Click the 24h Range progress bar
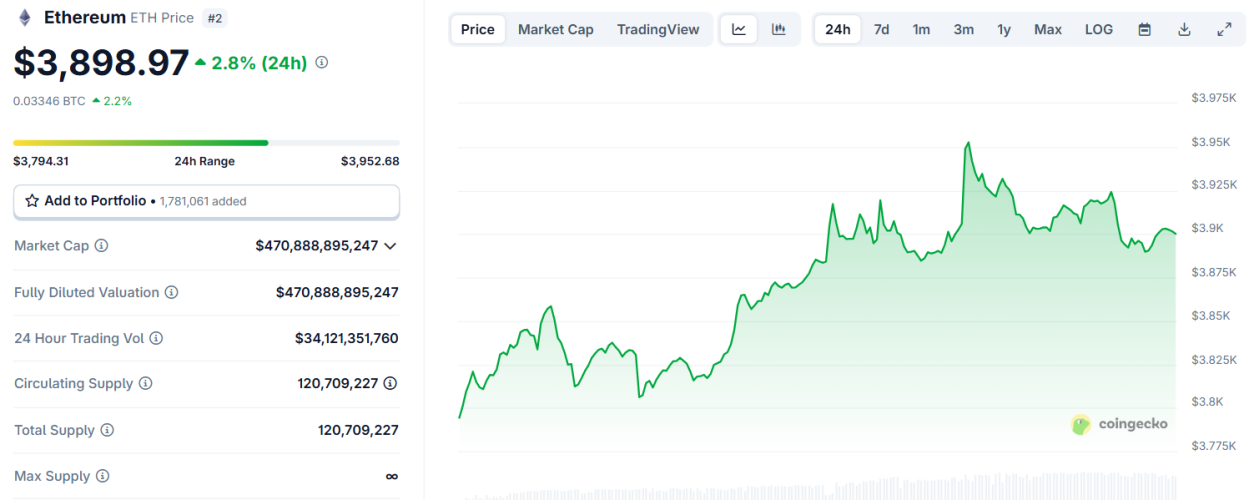 206,143
